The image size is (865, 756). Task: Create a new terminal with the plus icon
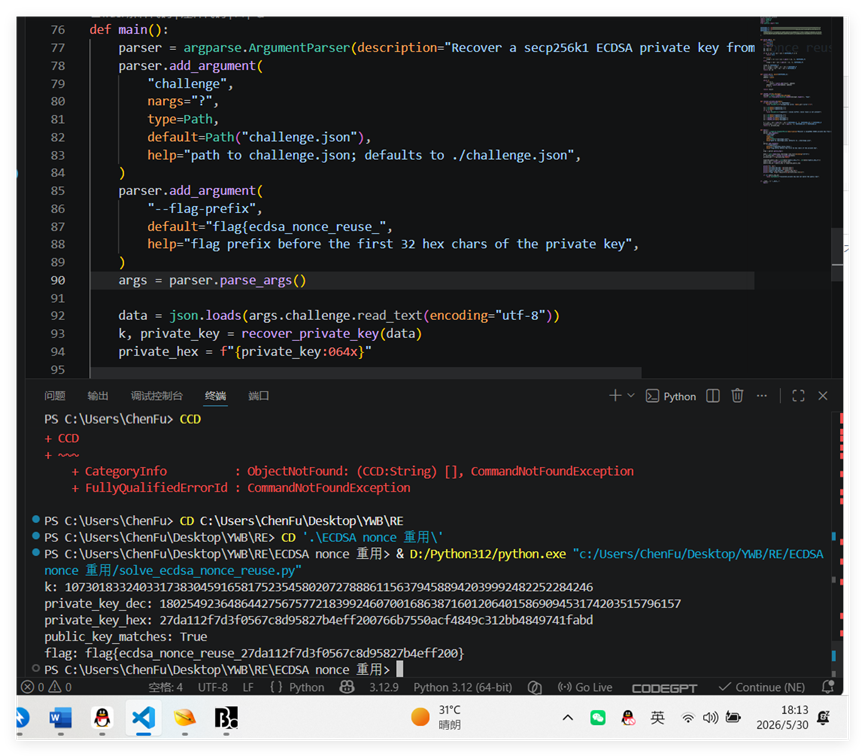click(x=615, y=396)
